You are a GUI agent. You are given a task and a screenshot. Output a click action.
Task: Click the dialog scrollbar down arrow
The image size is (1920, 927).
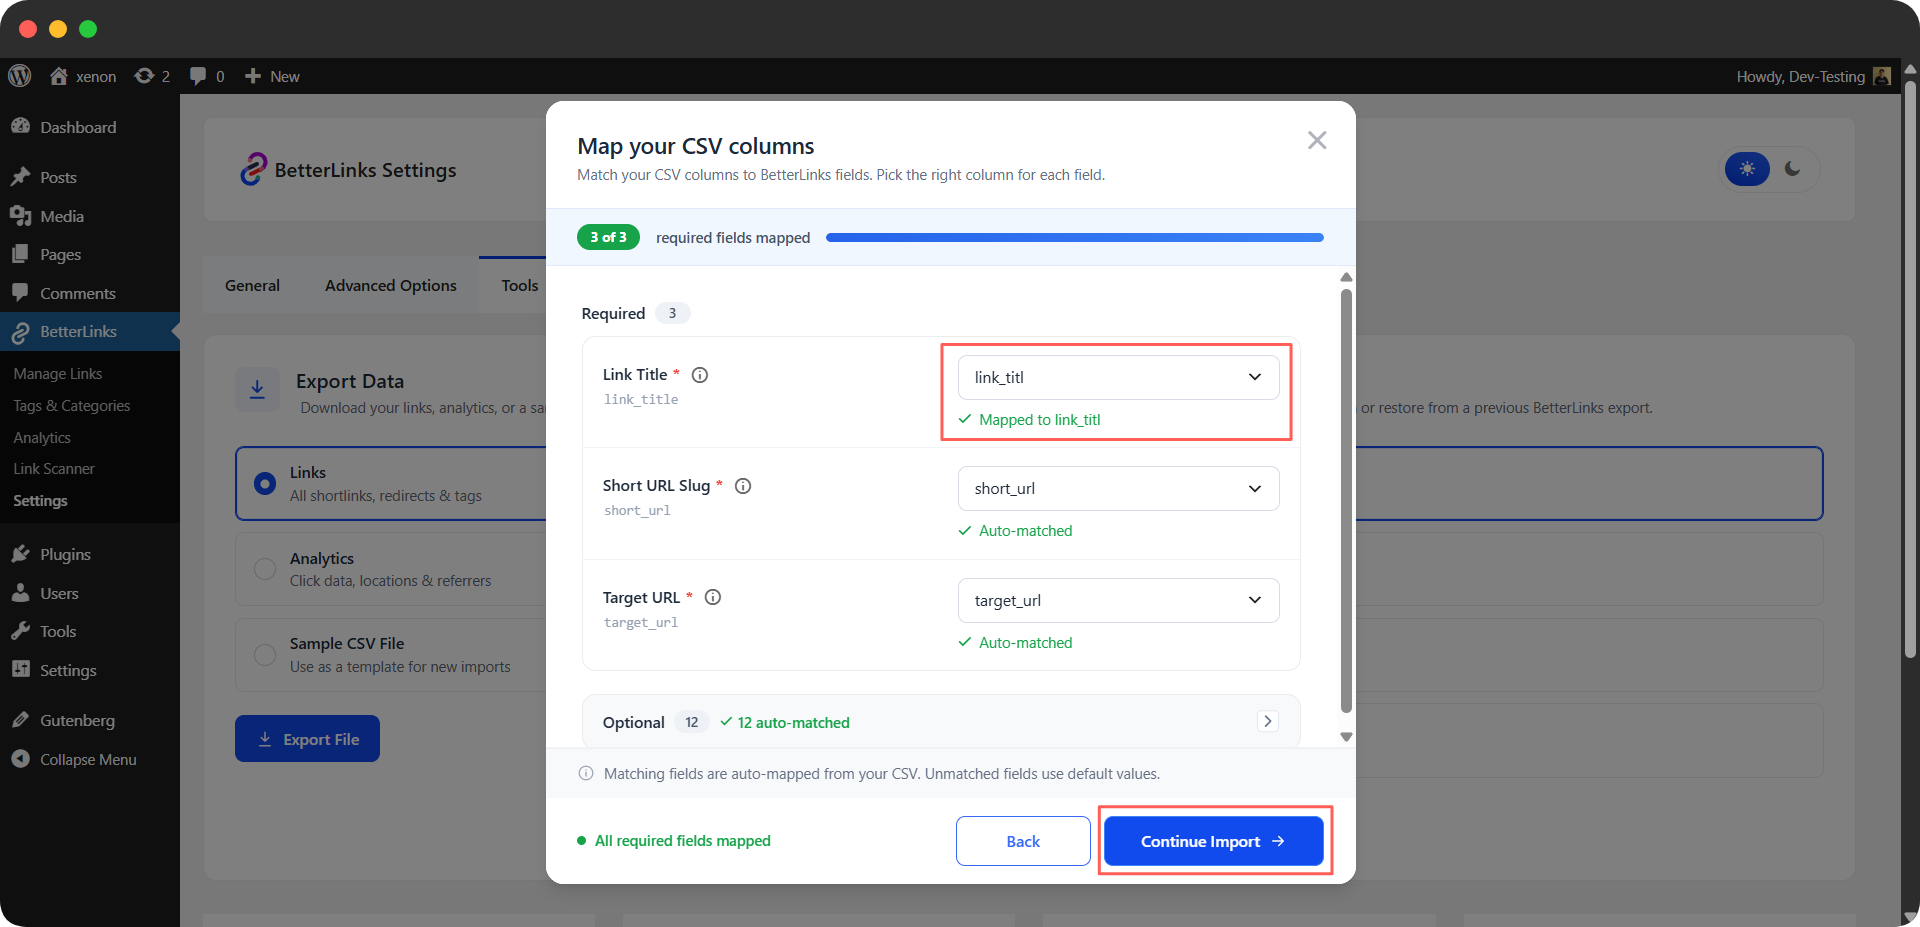(x=1346, y=737)
